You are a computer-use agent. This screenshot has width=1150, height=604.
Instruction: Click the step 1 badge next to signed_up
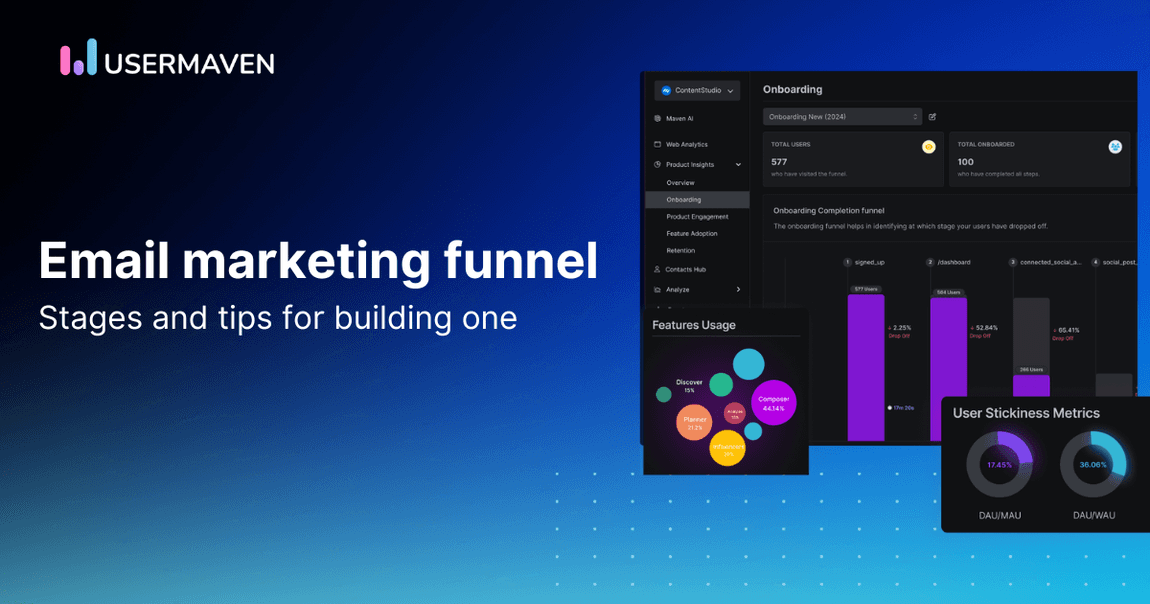(x=847, y=262)
